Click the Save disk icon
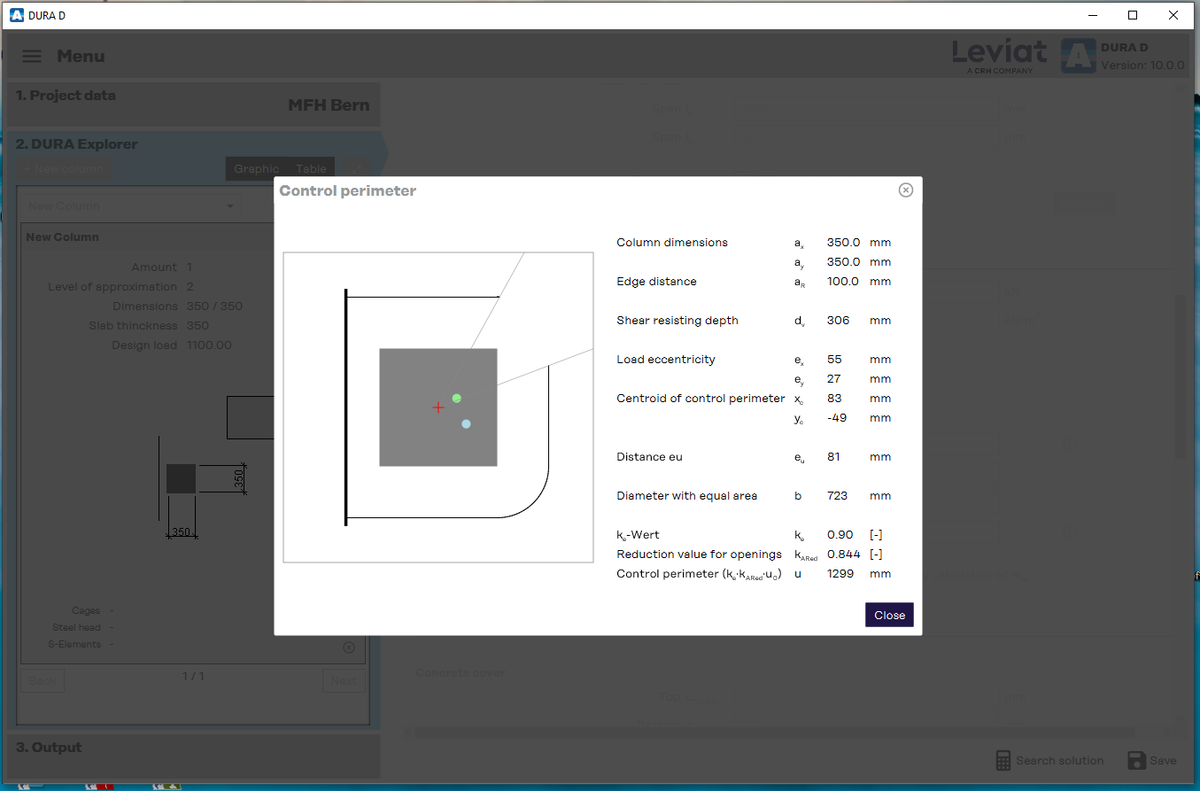The width and height of the screenshot is (1200, 791). pyautogui.click(x=1136, y=761)
